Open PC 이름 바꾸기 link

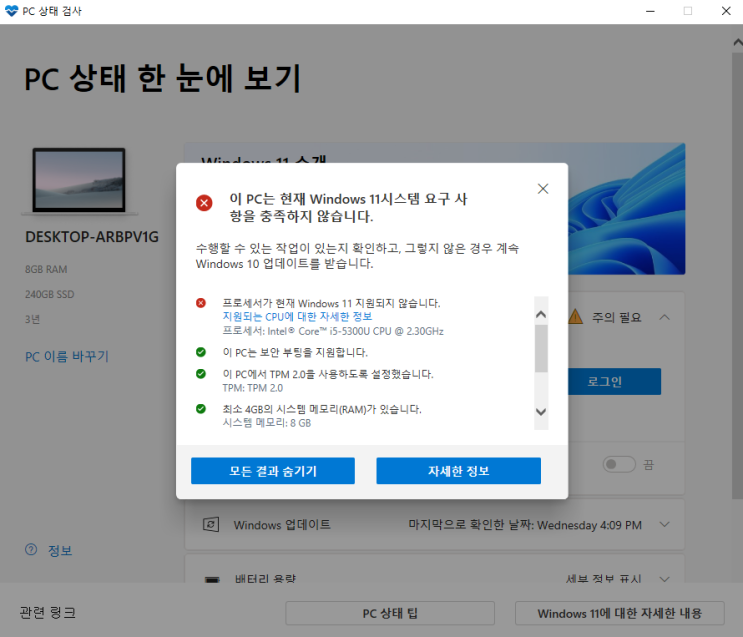67,356
